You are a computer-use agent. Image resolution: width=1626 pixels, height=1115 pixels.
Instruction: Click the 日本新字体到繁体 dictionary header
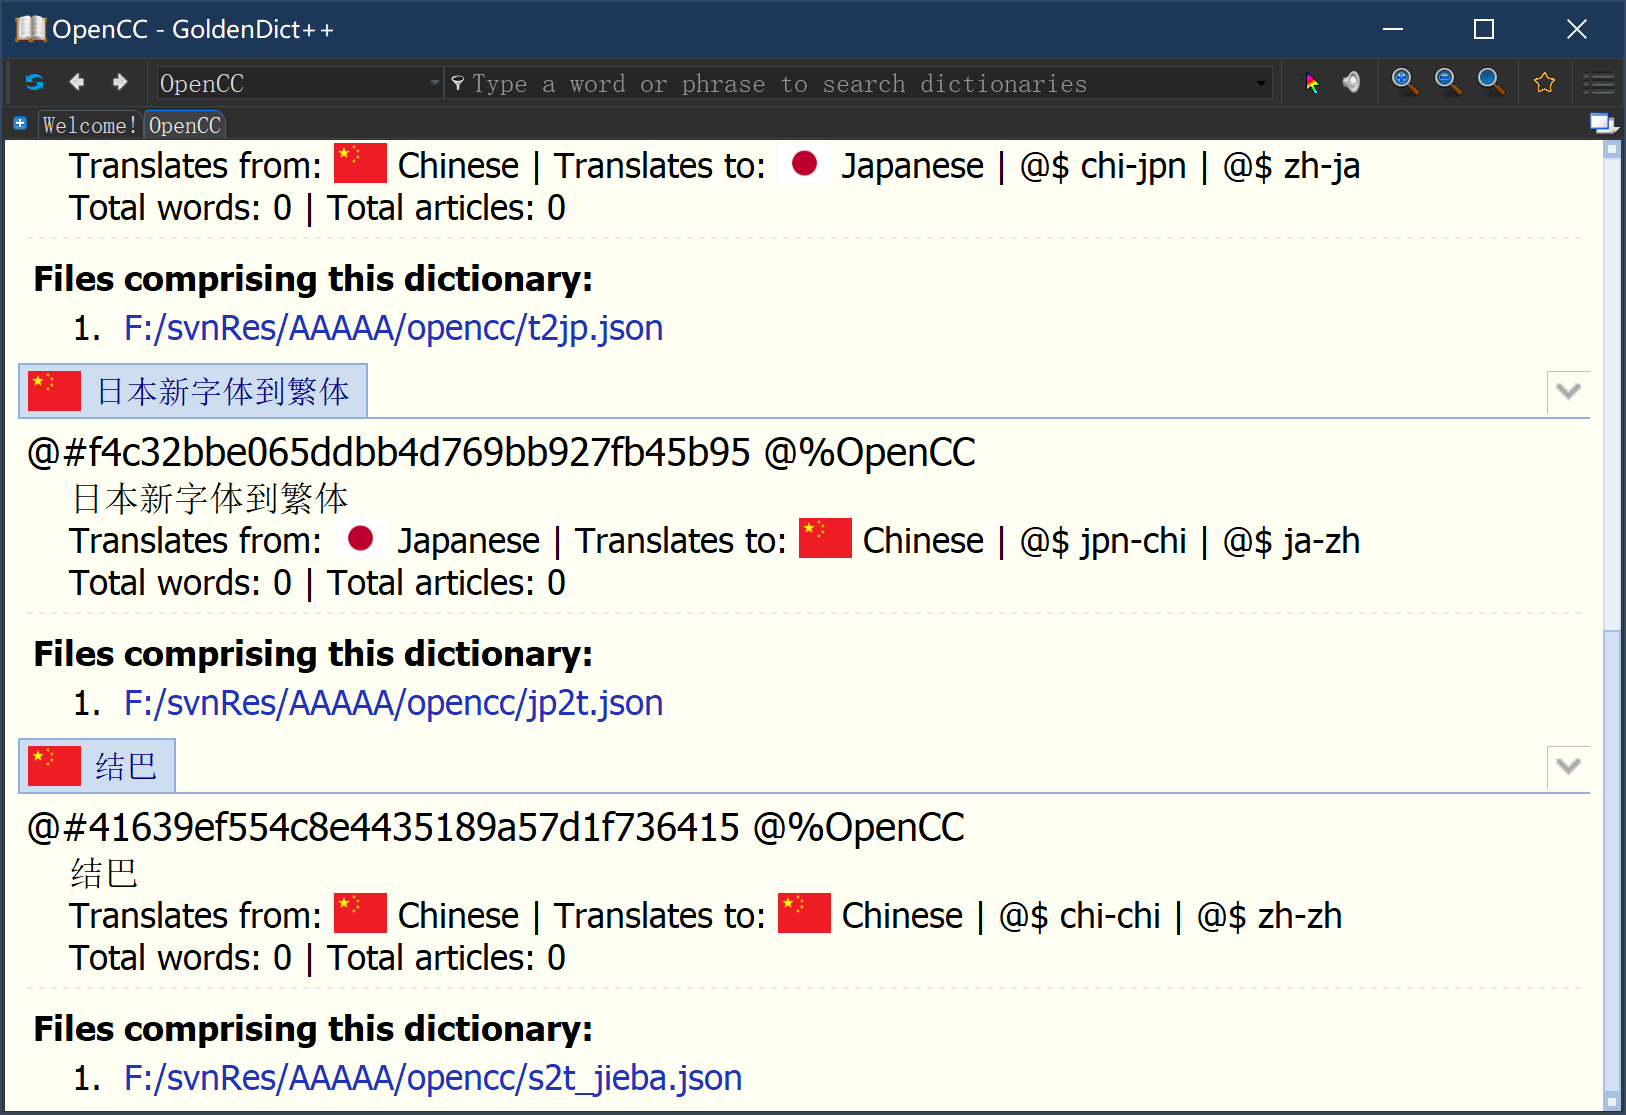pos(193,391)
